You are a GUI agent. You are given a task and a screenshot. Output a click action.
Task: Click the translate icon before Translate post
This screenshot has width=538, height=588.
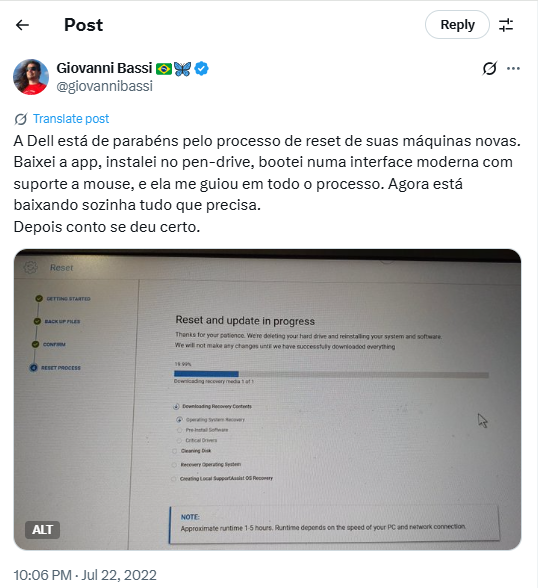tap(21, 119)
